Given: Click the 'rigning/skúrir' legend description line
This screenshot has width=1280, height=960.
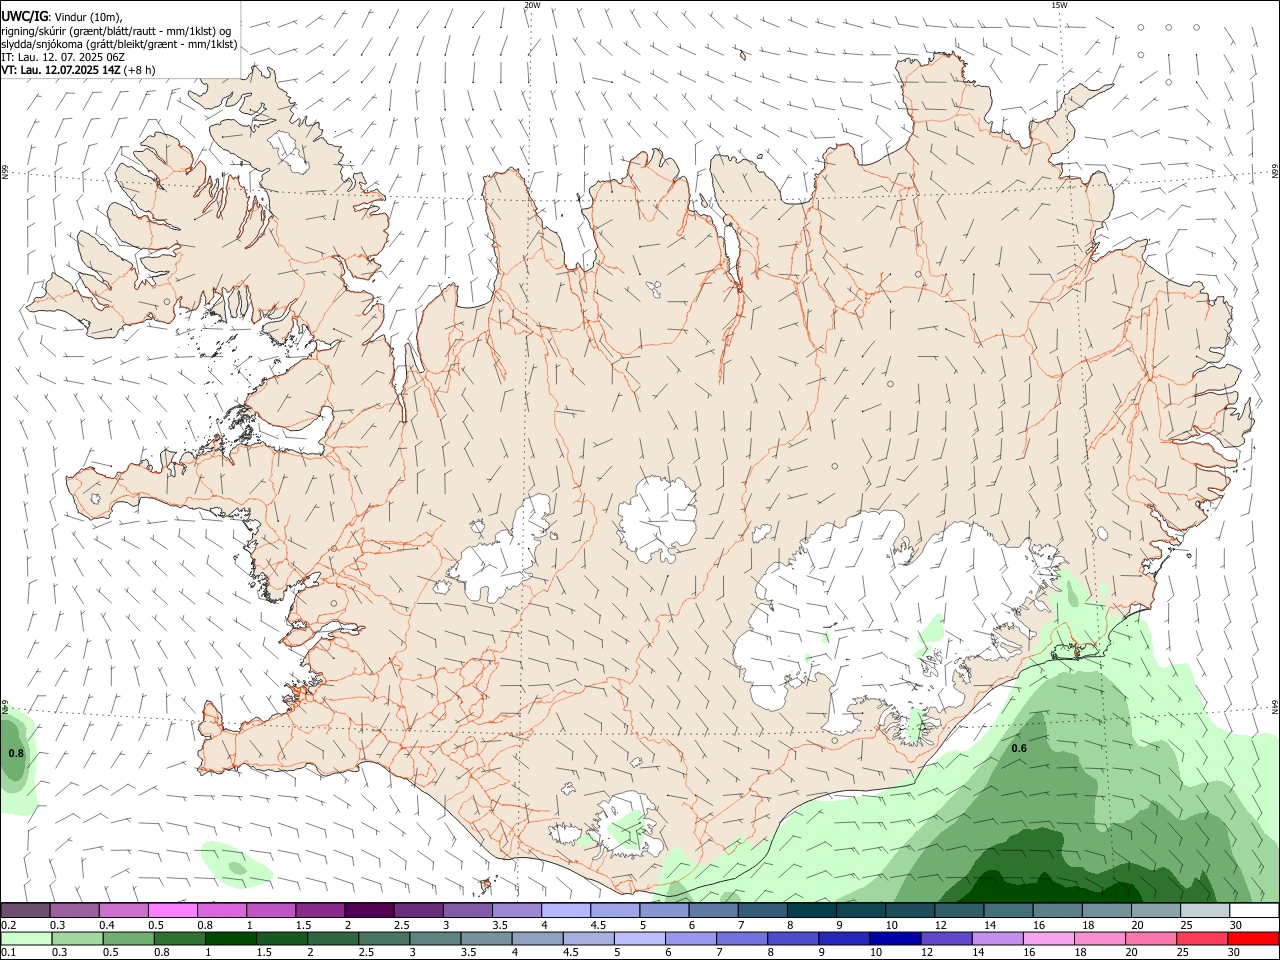Looking at the screenshot, I should (116, 31).
